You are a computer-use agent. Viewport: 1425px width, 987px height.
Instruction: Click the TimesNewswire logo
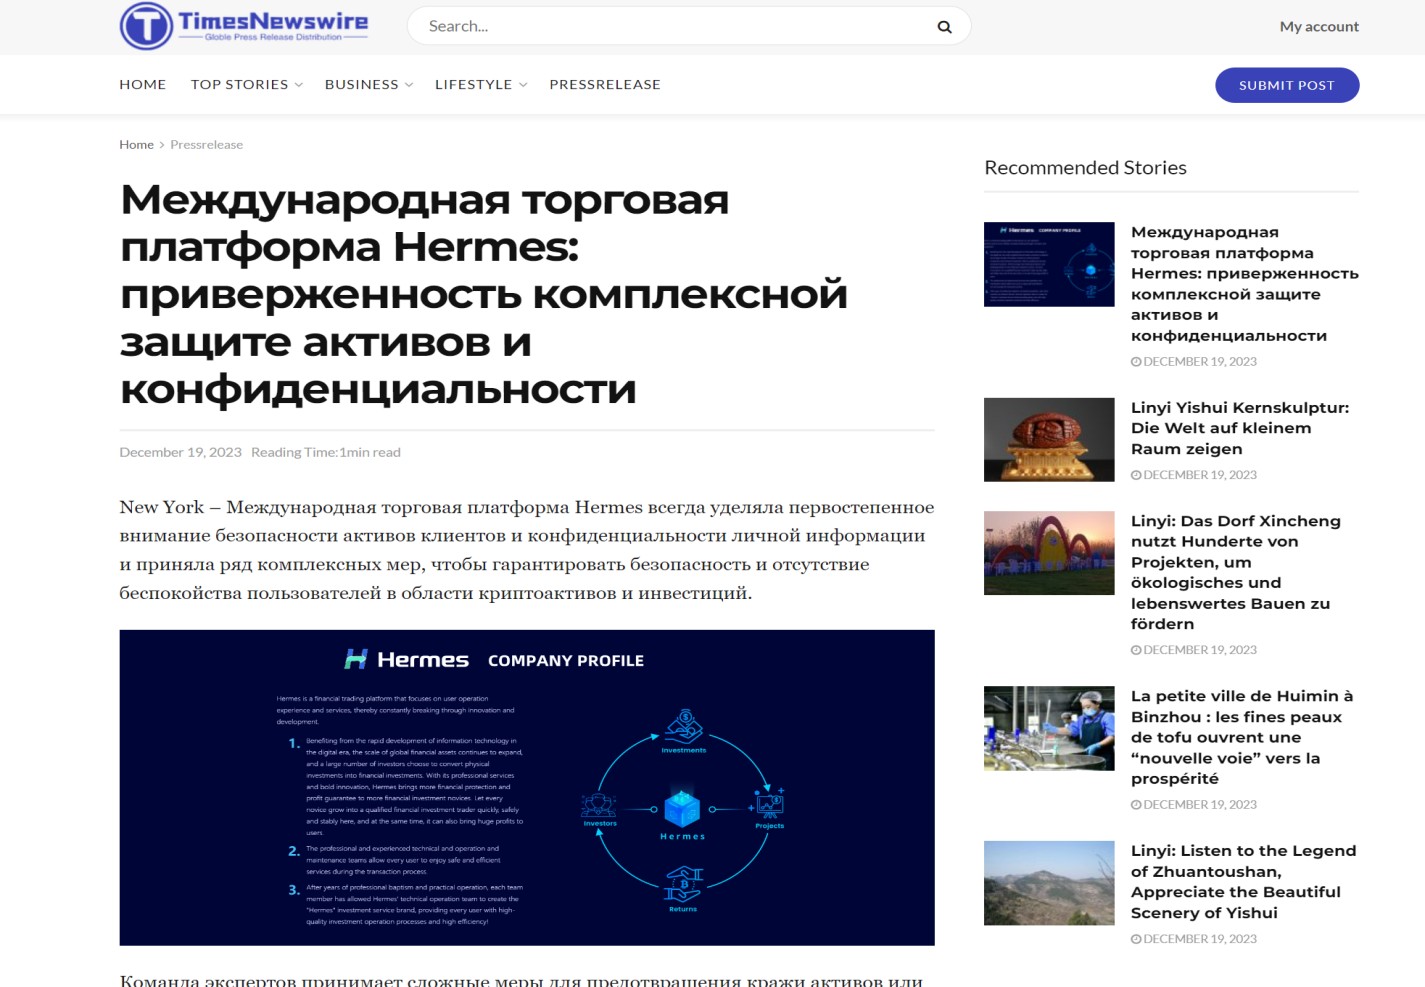tap(244, 26)
